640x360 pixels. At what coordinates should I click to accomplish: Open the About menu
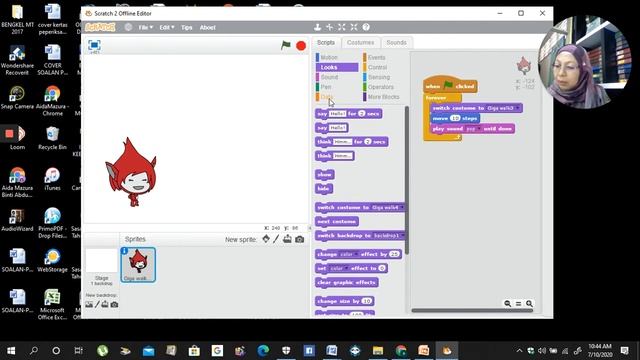click(x=207, y=28)
